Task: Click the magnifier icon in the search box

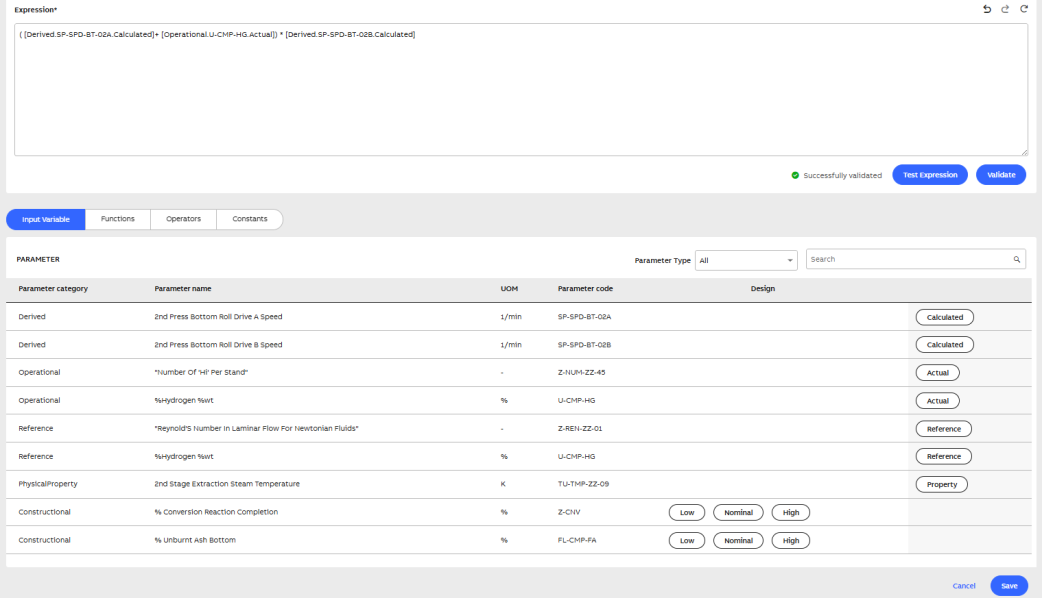Action: (1017, 260)
